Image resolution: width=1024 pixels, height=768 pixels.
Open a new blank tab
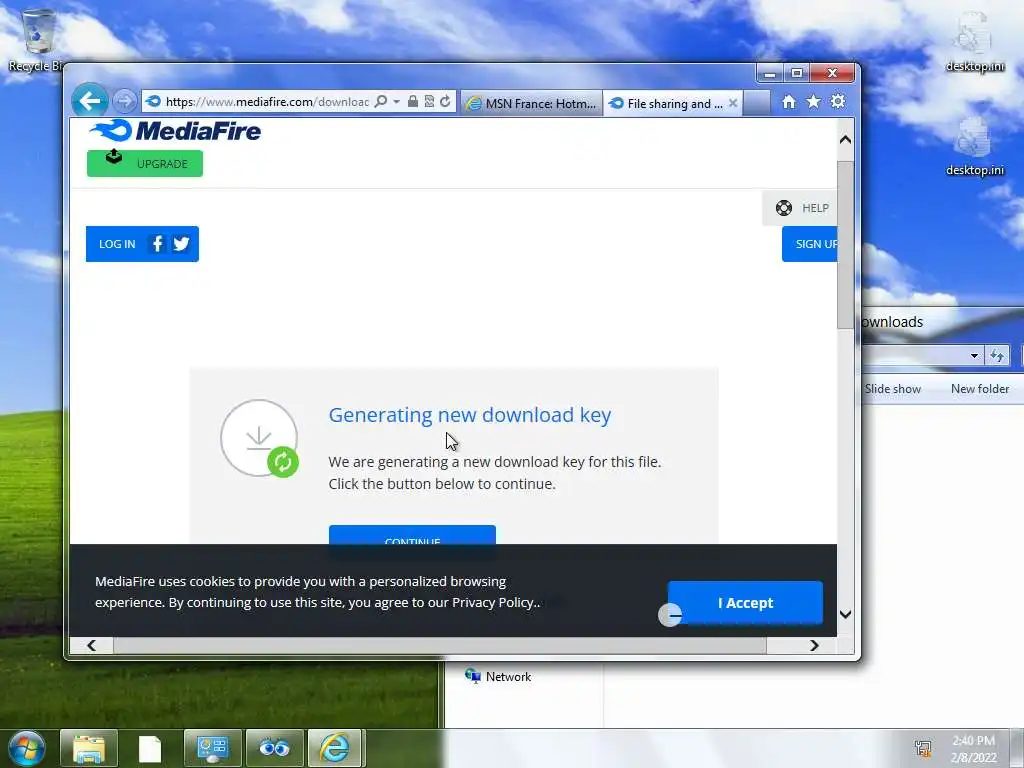(756, 103)
